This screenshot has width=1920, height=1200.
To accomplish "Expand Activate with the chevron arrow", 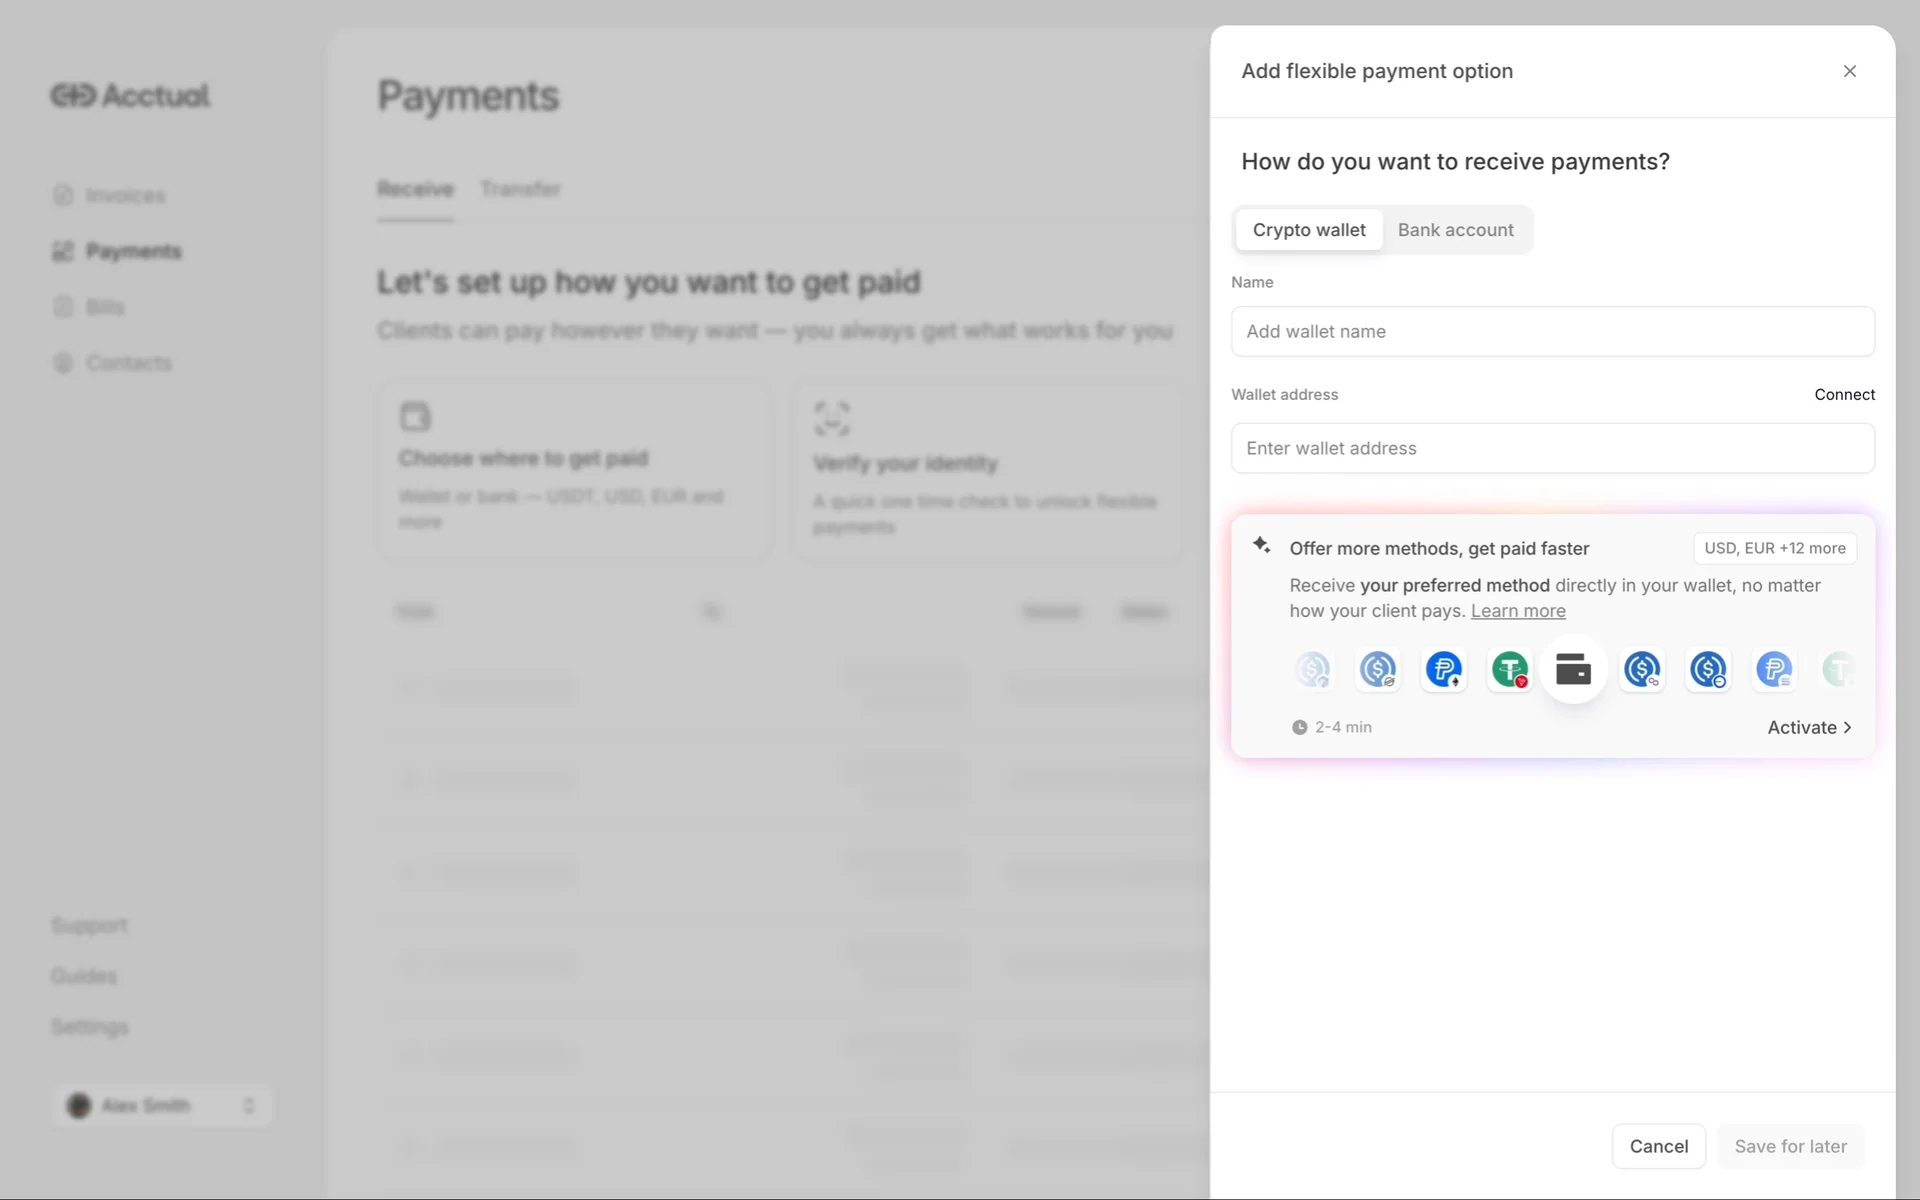I will click(1847, 728).
